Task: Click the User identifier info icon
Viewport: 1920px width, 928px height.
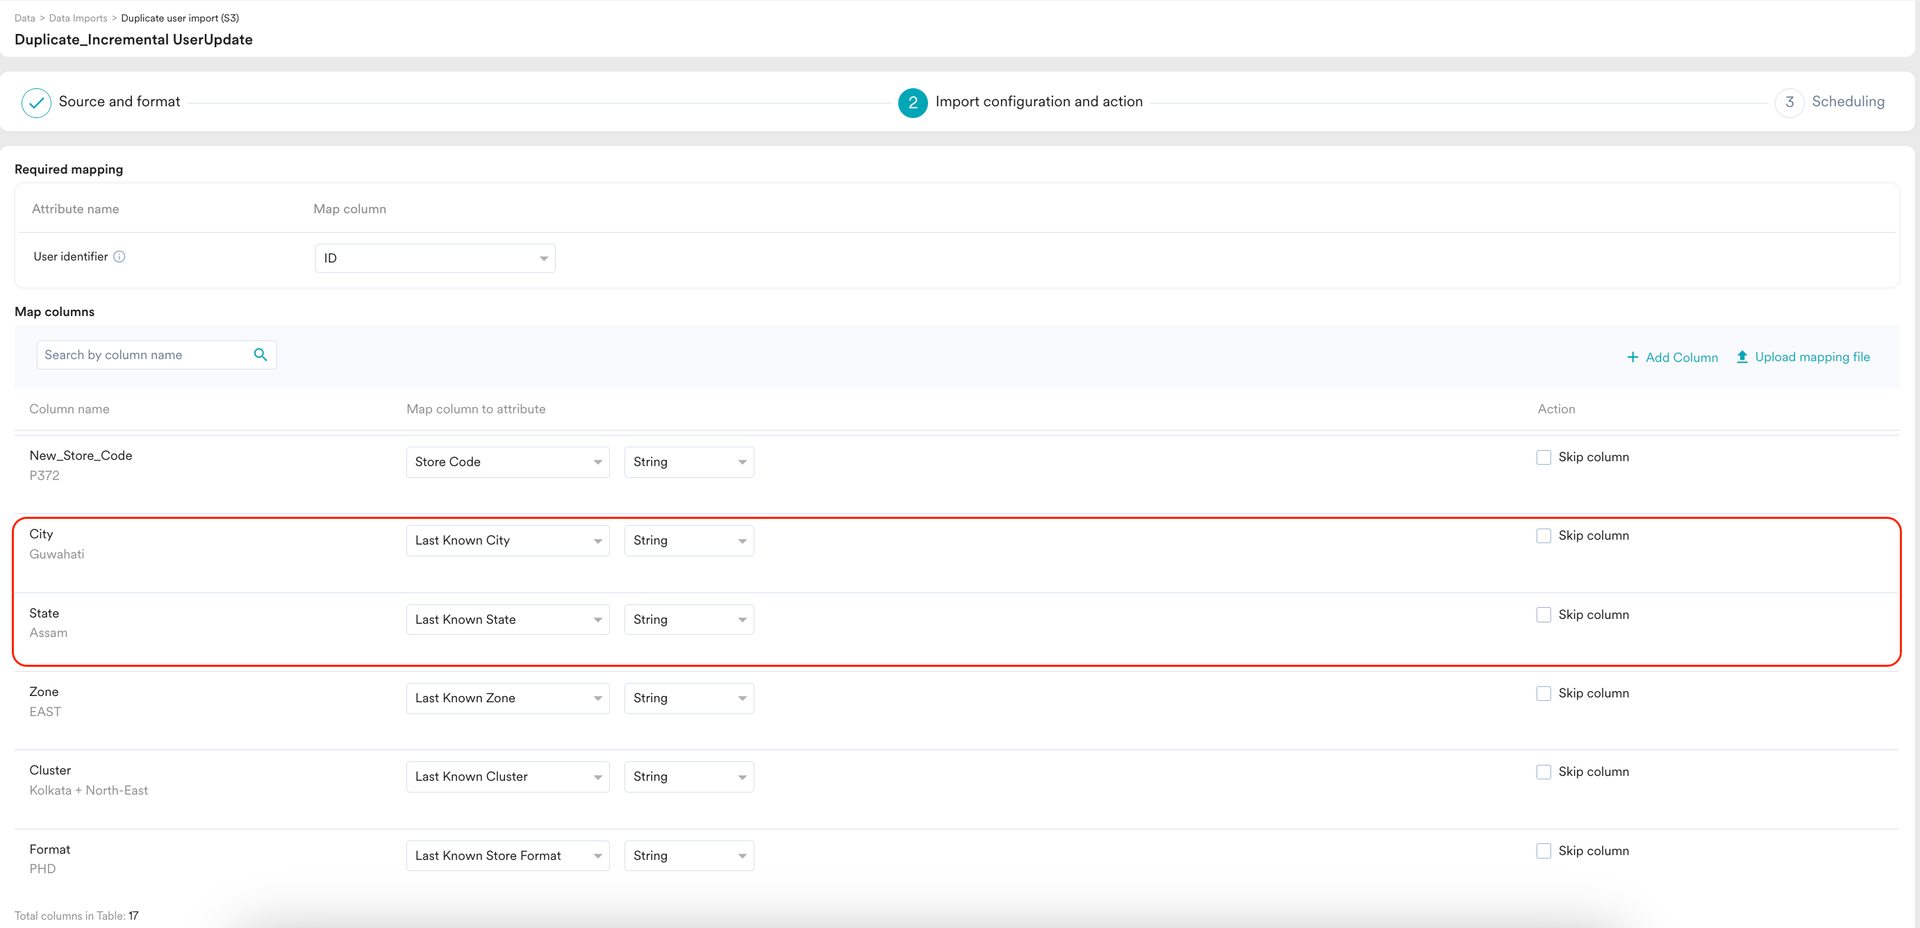Action: [x=119, y=257]
